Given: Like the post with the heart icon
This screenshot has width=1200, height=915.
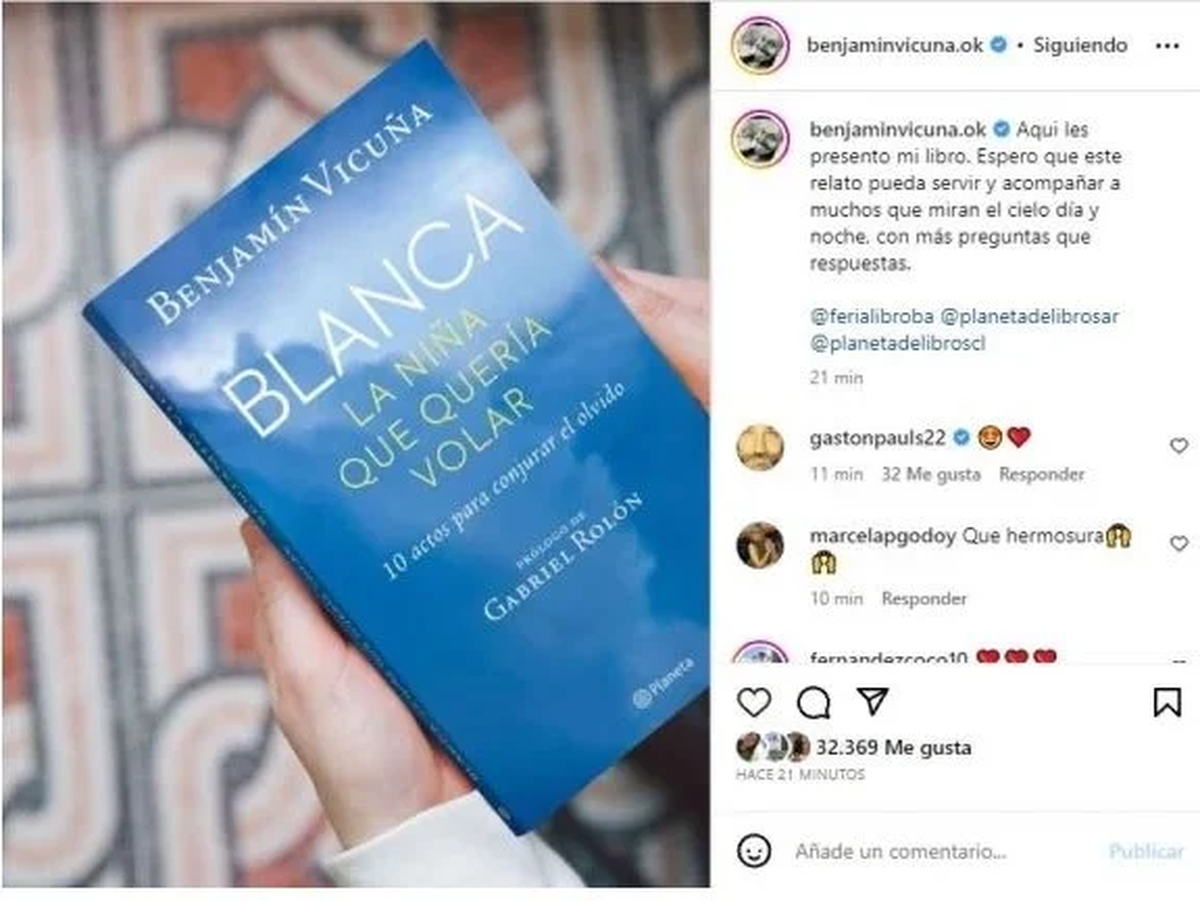Looking at the screenshot, I should coord(754,703).
